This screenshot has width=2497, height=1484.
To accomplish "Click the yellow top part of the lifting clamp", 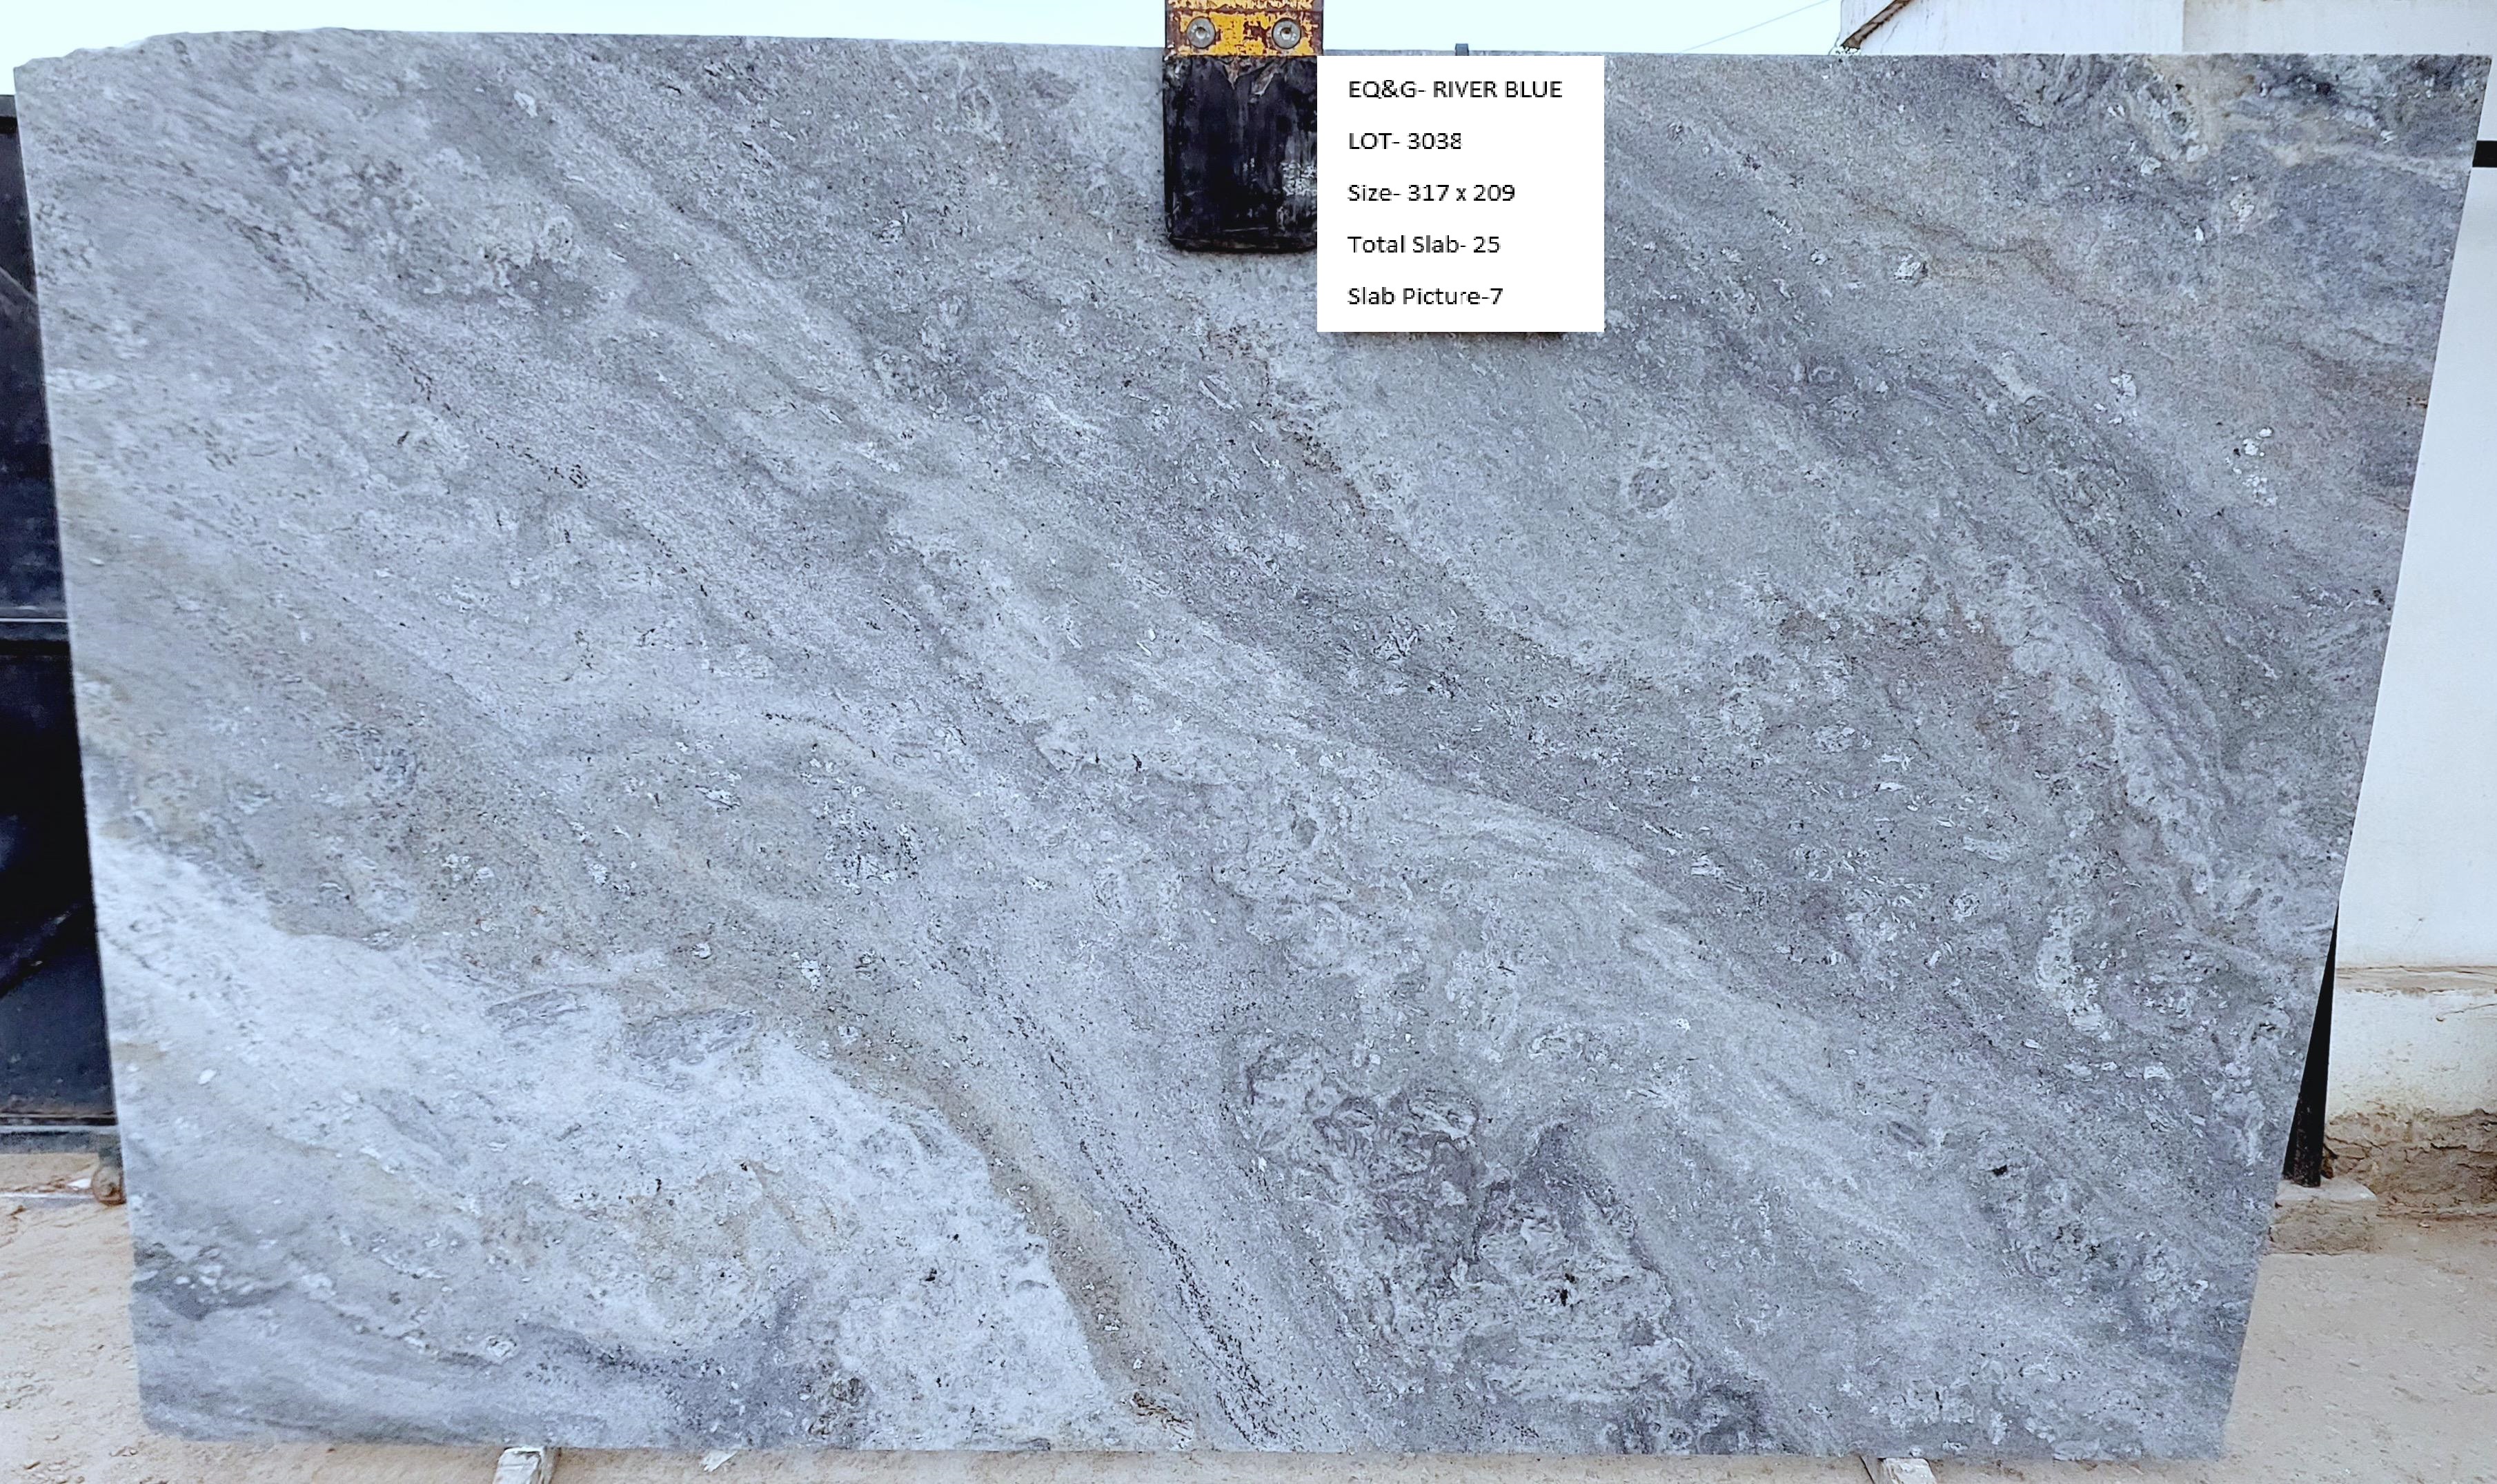I will click(1243, 25).
